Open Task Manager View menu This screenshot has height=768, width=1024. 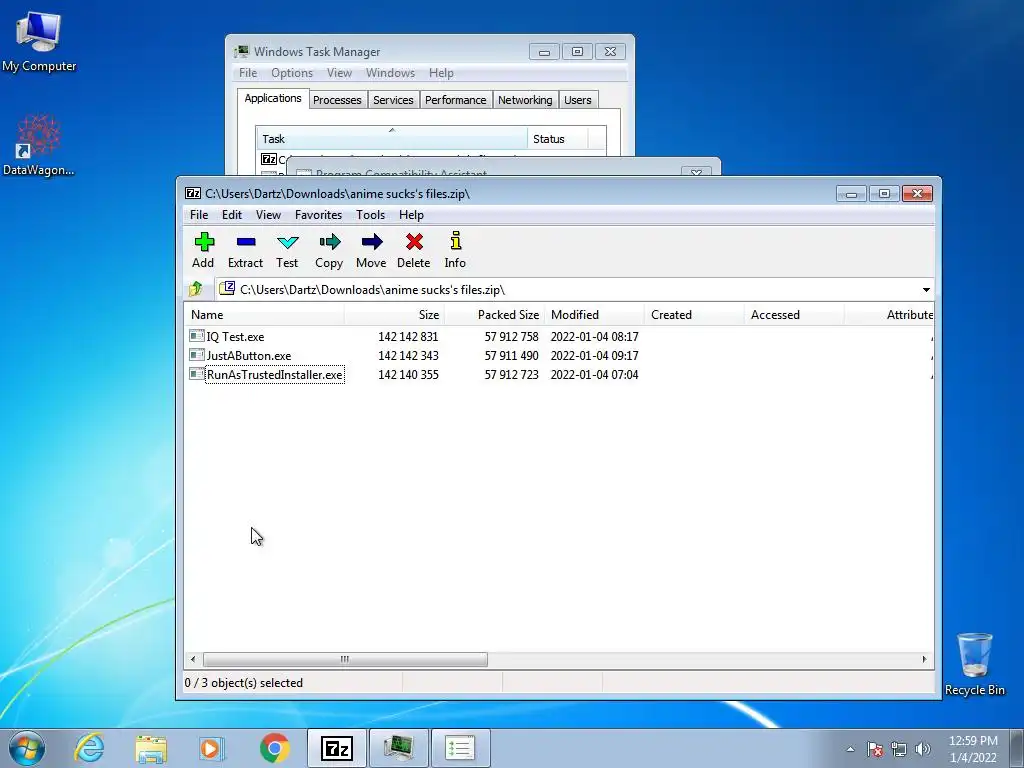click(x=340, y=73)
